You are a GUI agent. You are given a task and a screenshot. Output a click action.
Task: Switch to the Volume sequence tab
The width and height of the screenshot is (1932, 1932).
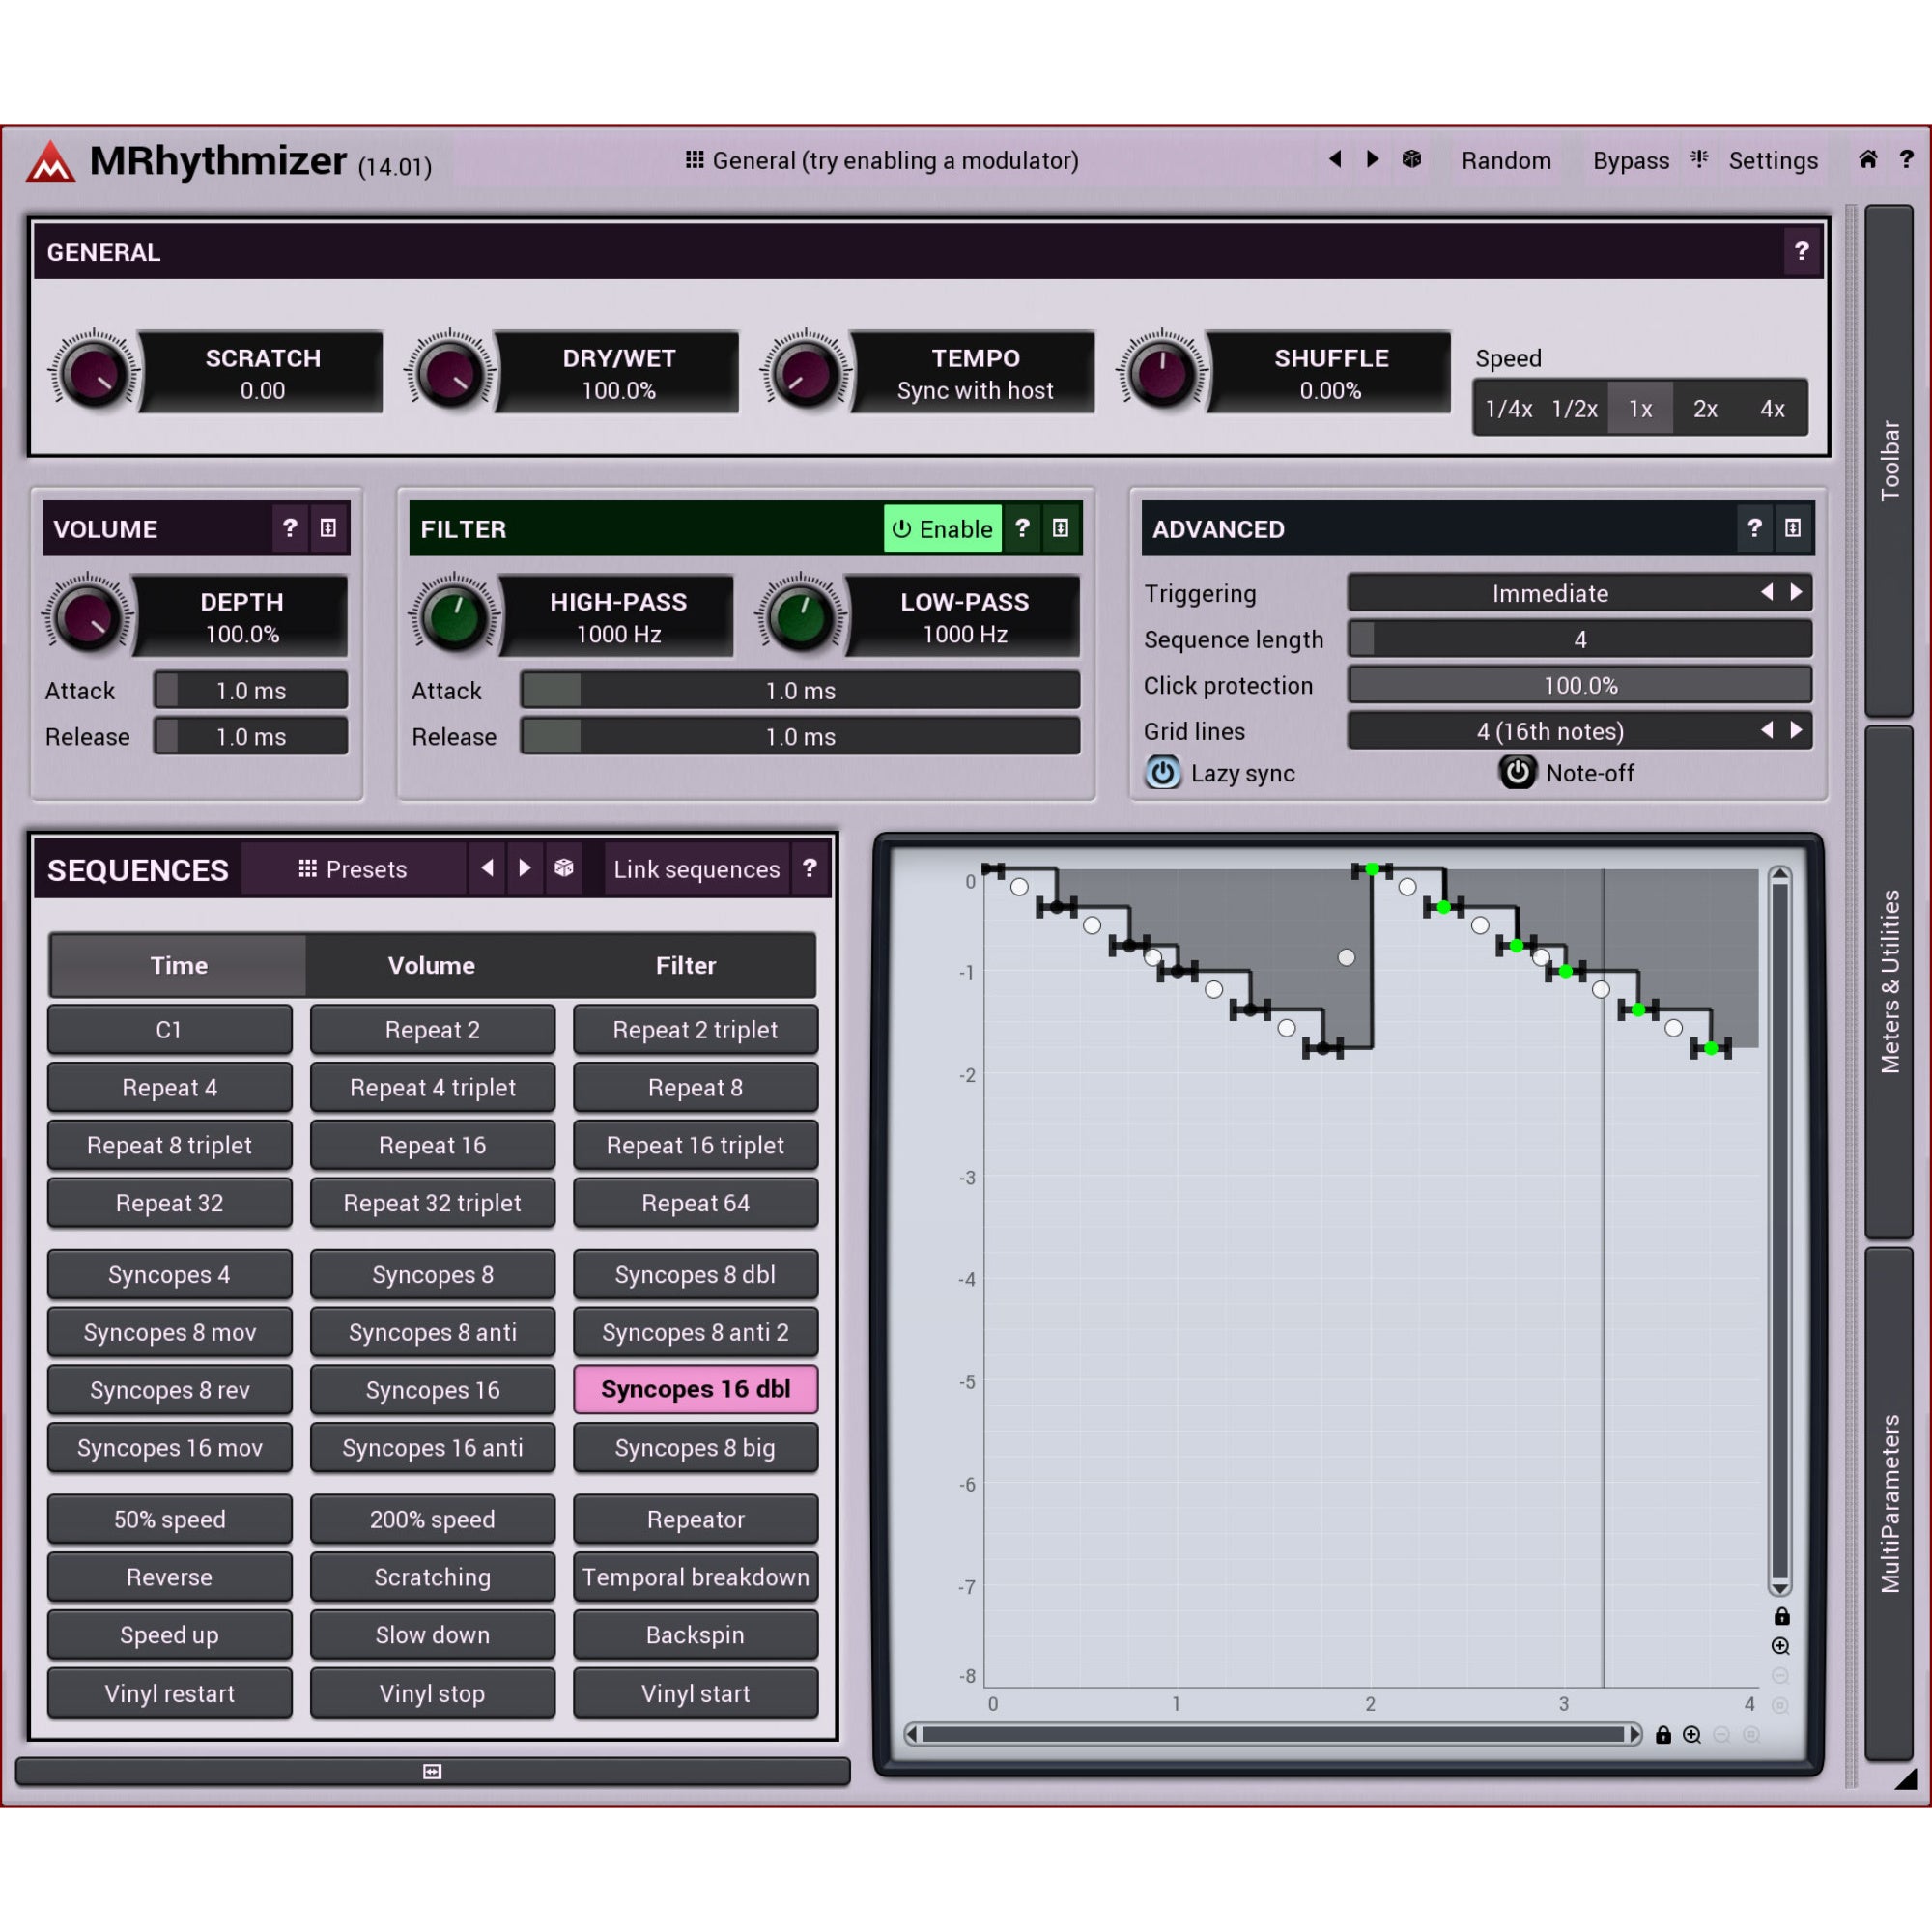pos(431,965)
